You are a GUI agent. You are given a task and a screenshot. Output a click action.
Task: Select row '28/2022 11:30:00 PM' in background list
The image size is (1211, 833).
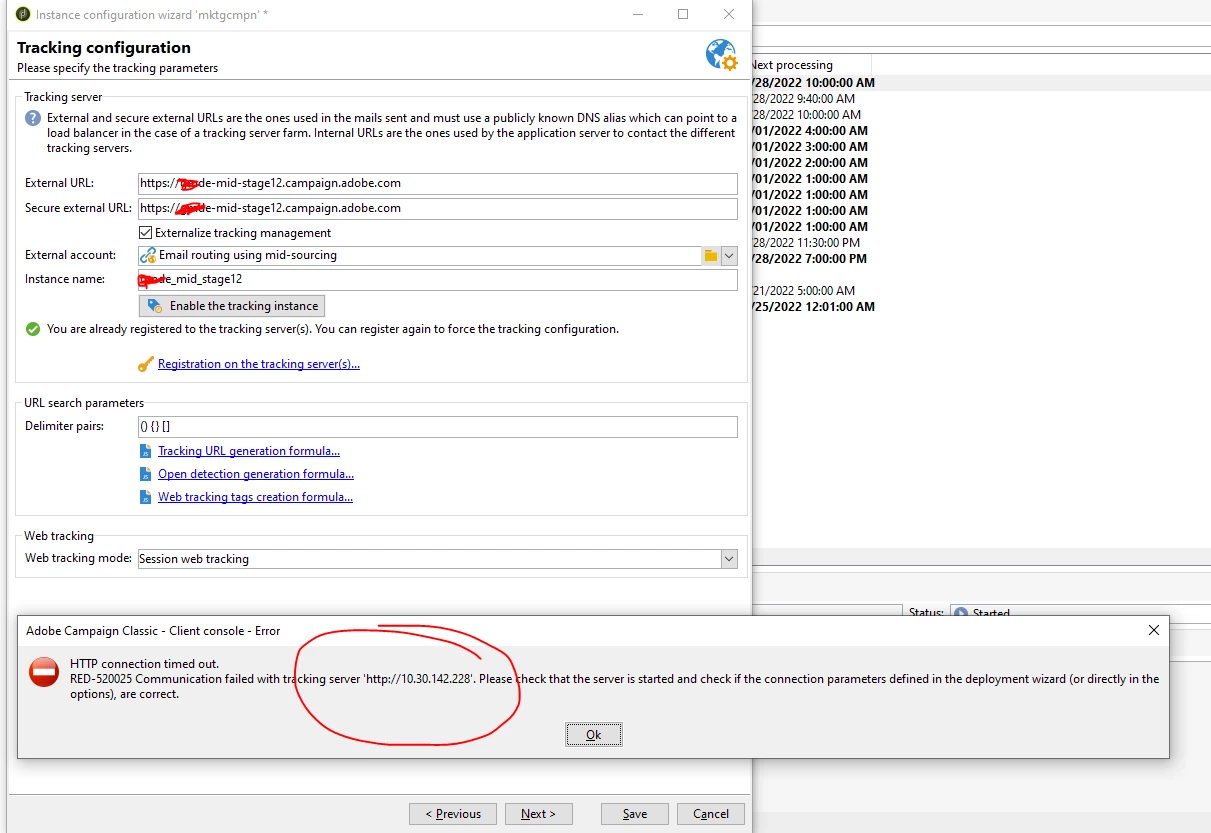pos(981,243)
